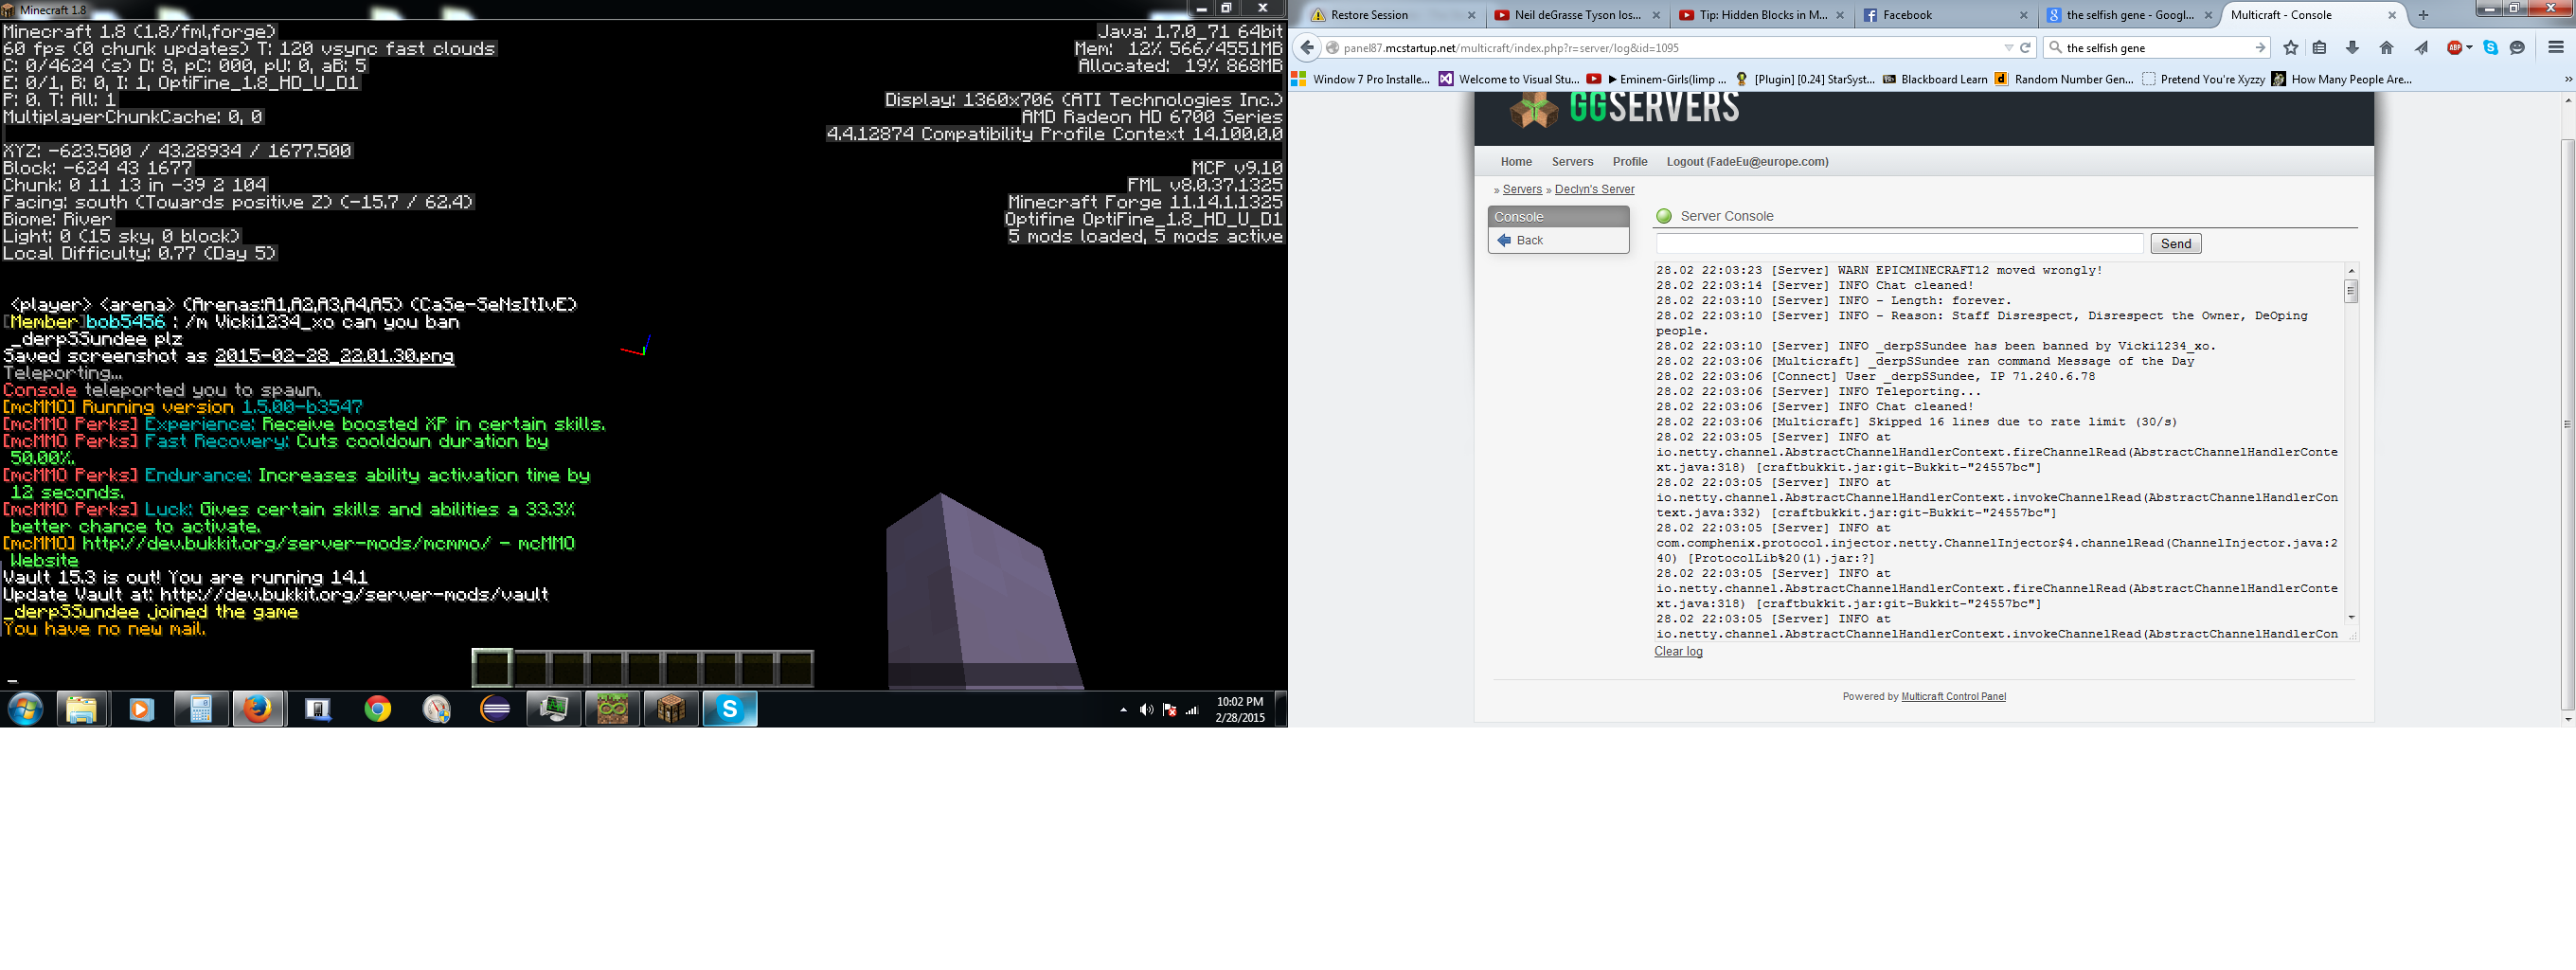Open Firefox downloads arrow icon
The height and width of the screenshot is (970, 2576).
click(x=2352, y=48)
